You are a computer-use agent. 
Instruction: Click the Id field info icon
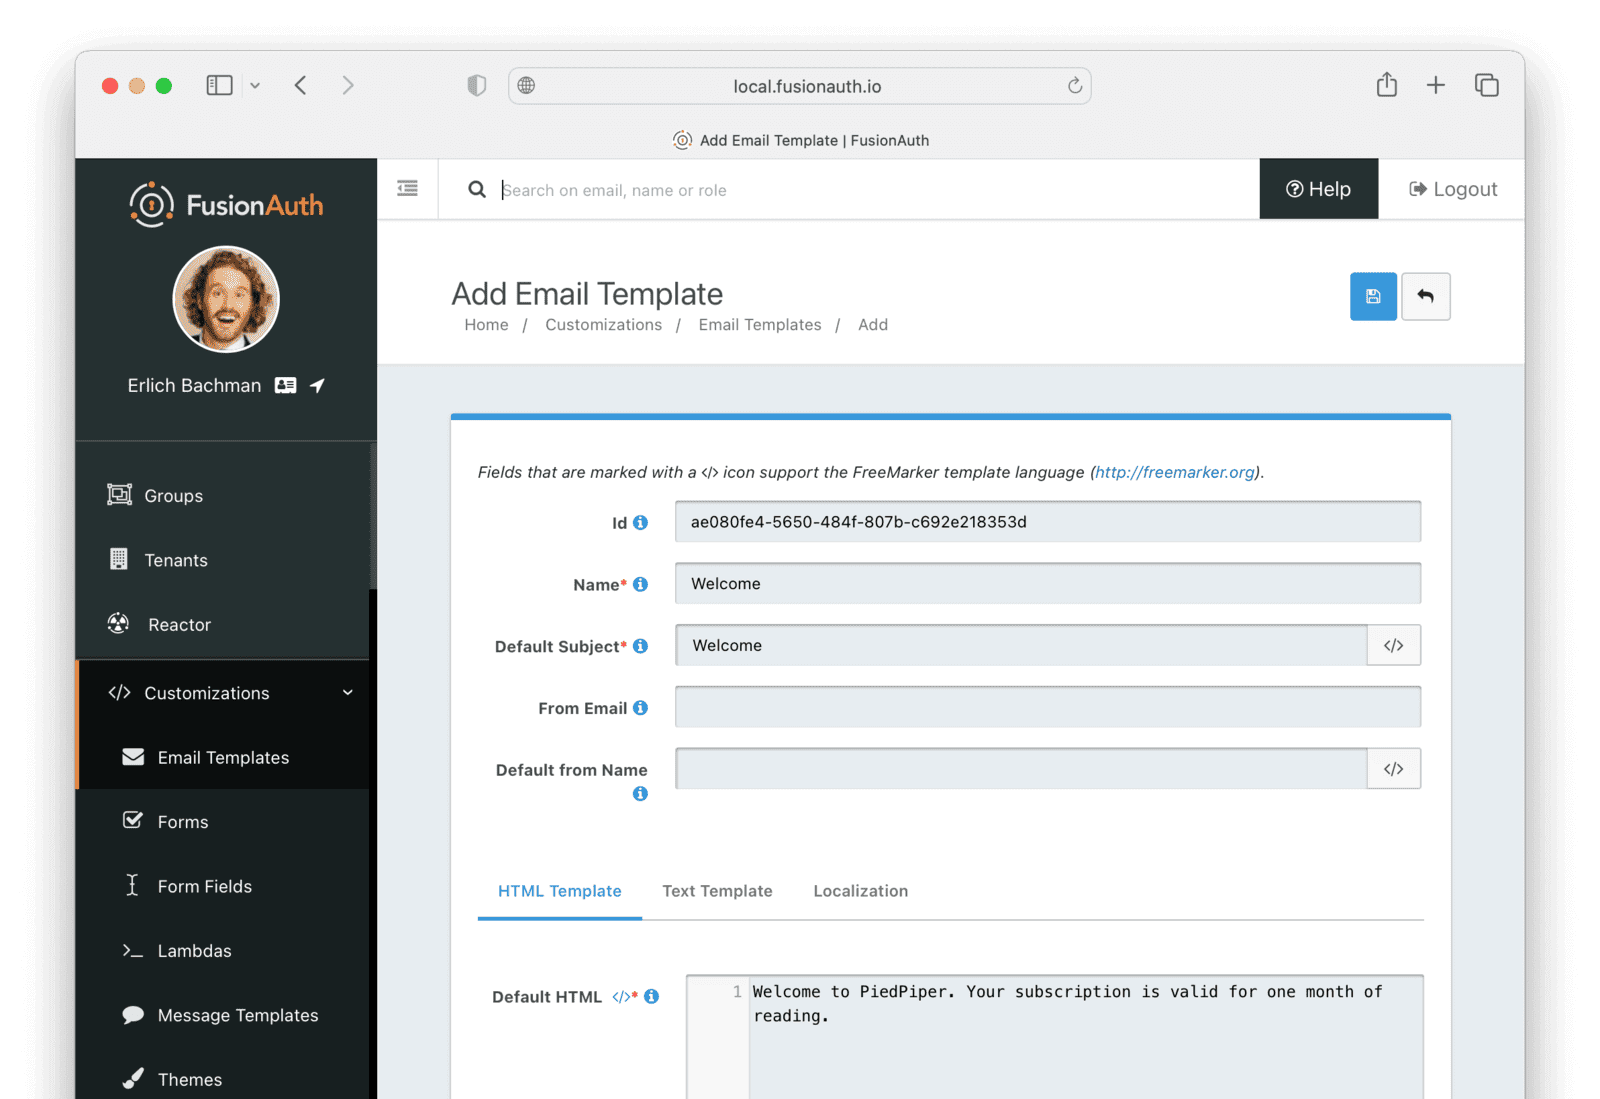point(641,522)
